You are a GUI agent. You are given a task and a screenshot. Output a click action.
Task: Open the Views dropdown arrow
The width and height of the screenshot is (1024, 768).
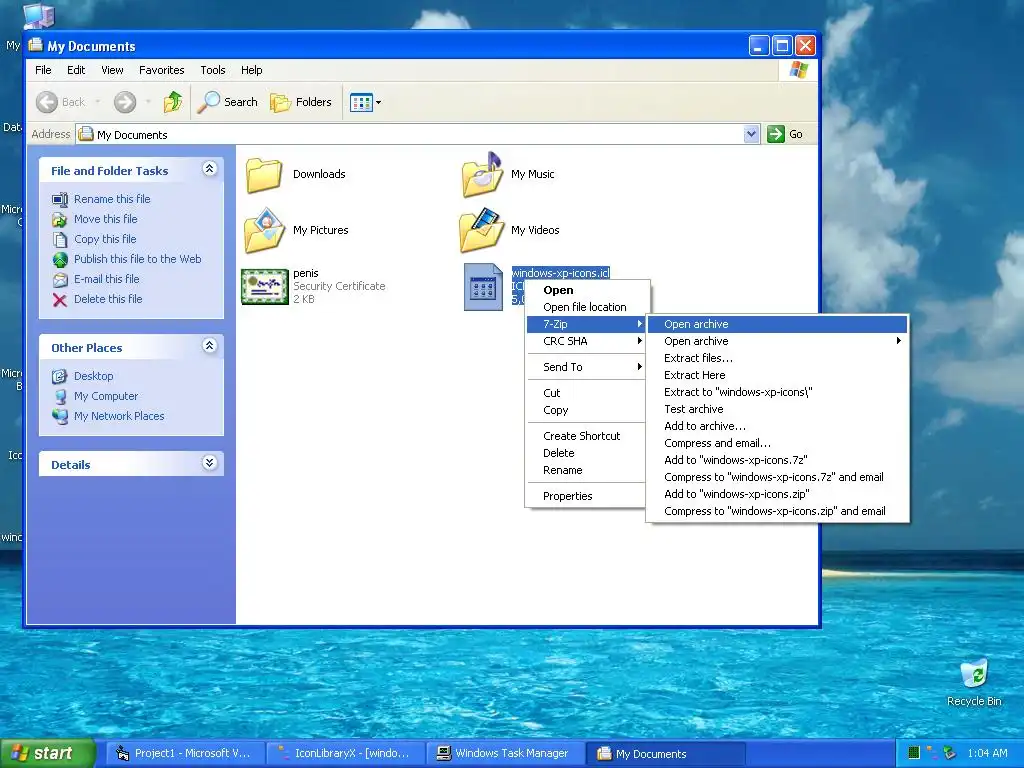[x=378, y=102]
